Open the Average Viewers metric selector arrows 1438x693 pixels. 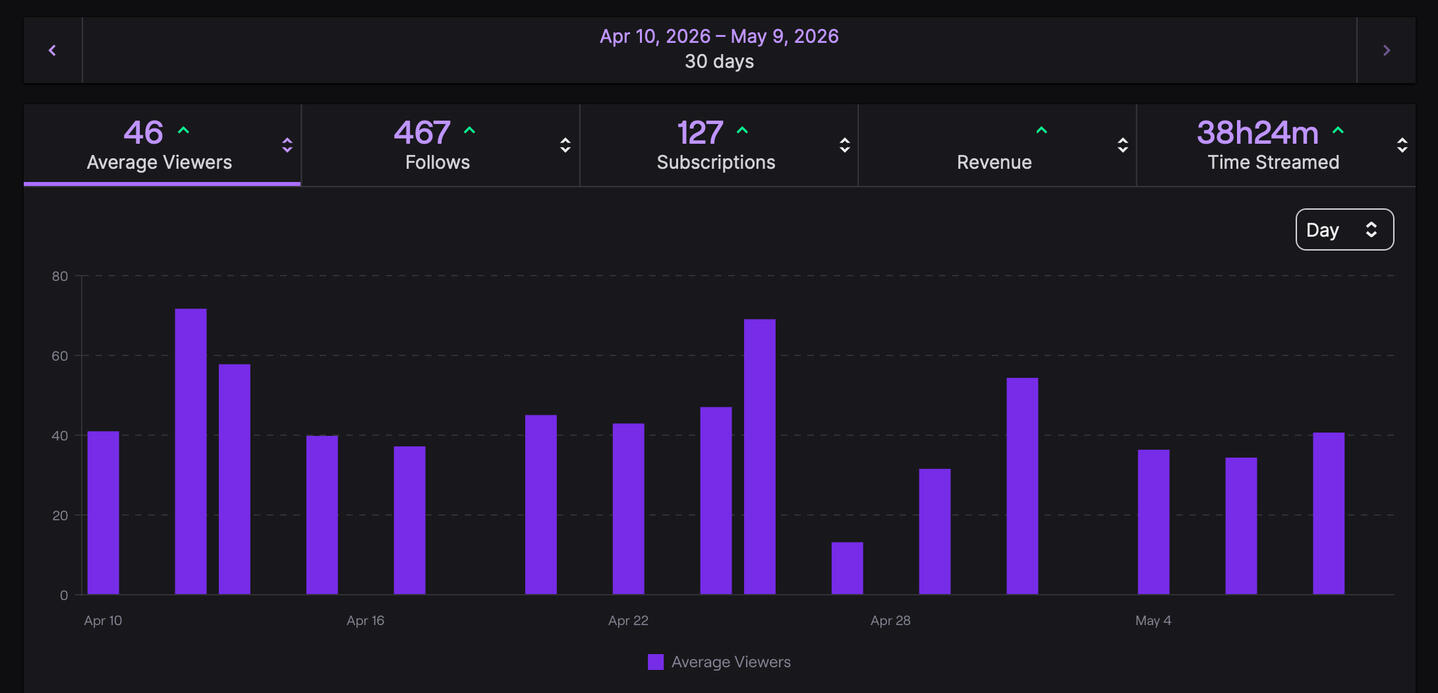(287, 145)
